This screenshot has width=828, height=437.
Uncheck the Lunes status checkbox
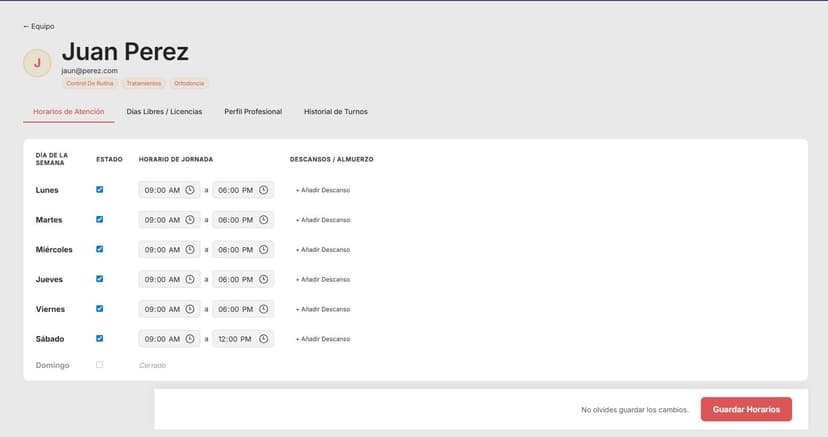click(99, 189)
